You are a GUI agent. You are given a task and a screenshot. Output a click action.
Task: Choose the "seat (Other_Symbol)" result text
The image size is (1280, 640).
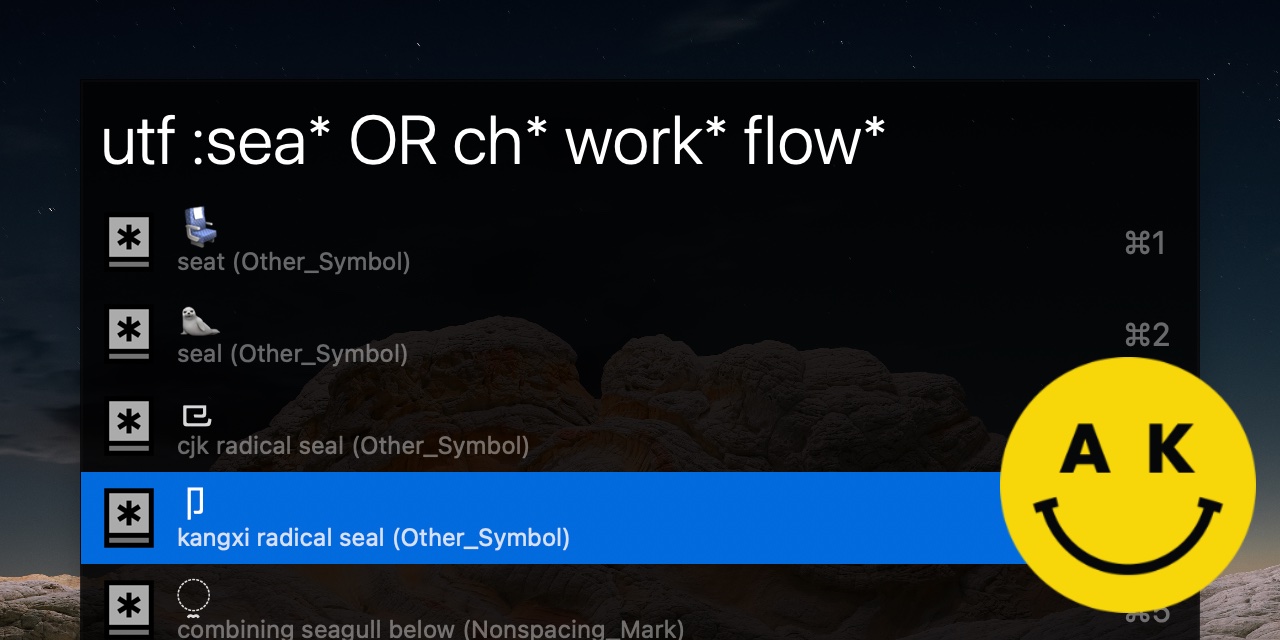293,262
